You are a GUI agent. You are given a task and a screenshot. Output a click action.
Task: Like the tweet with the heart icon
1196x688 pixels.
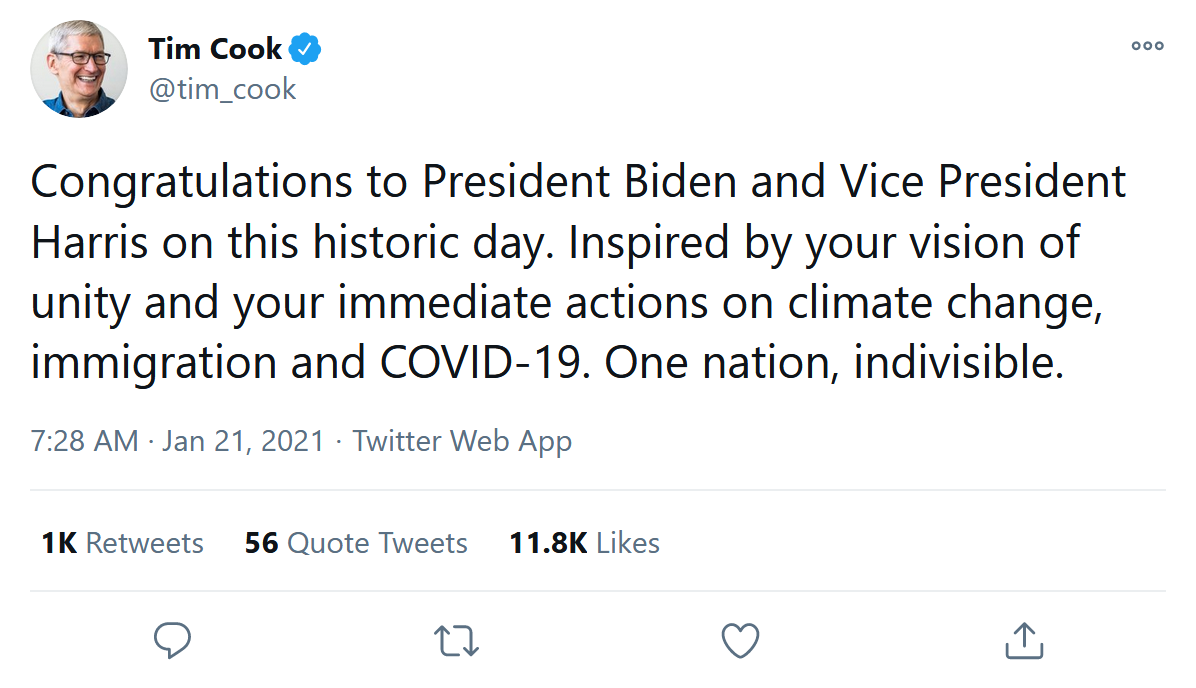coord(740,640)
